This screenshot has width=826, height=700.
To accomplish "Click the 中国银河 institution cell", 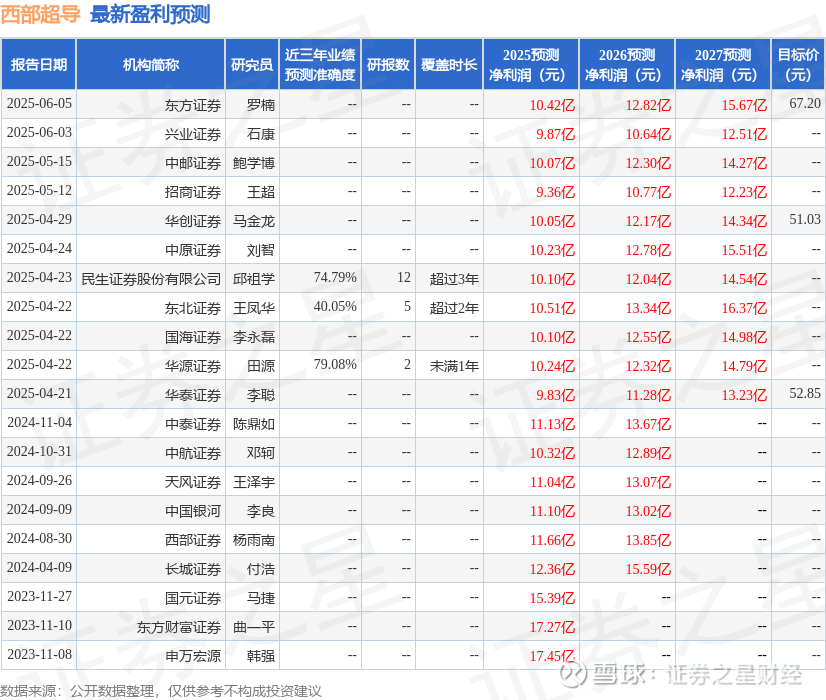I will click(x=192, y=511).
